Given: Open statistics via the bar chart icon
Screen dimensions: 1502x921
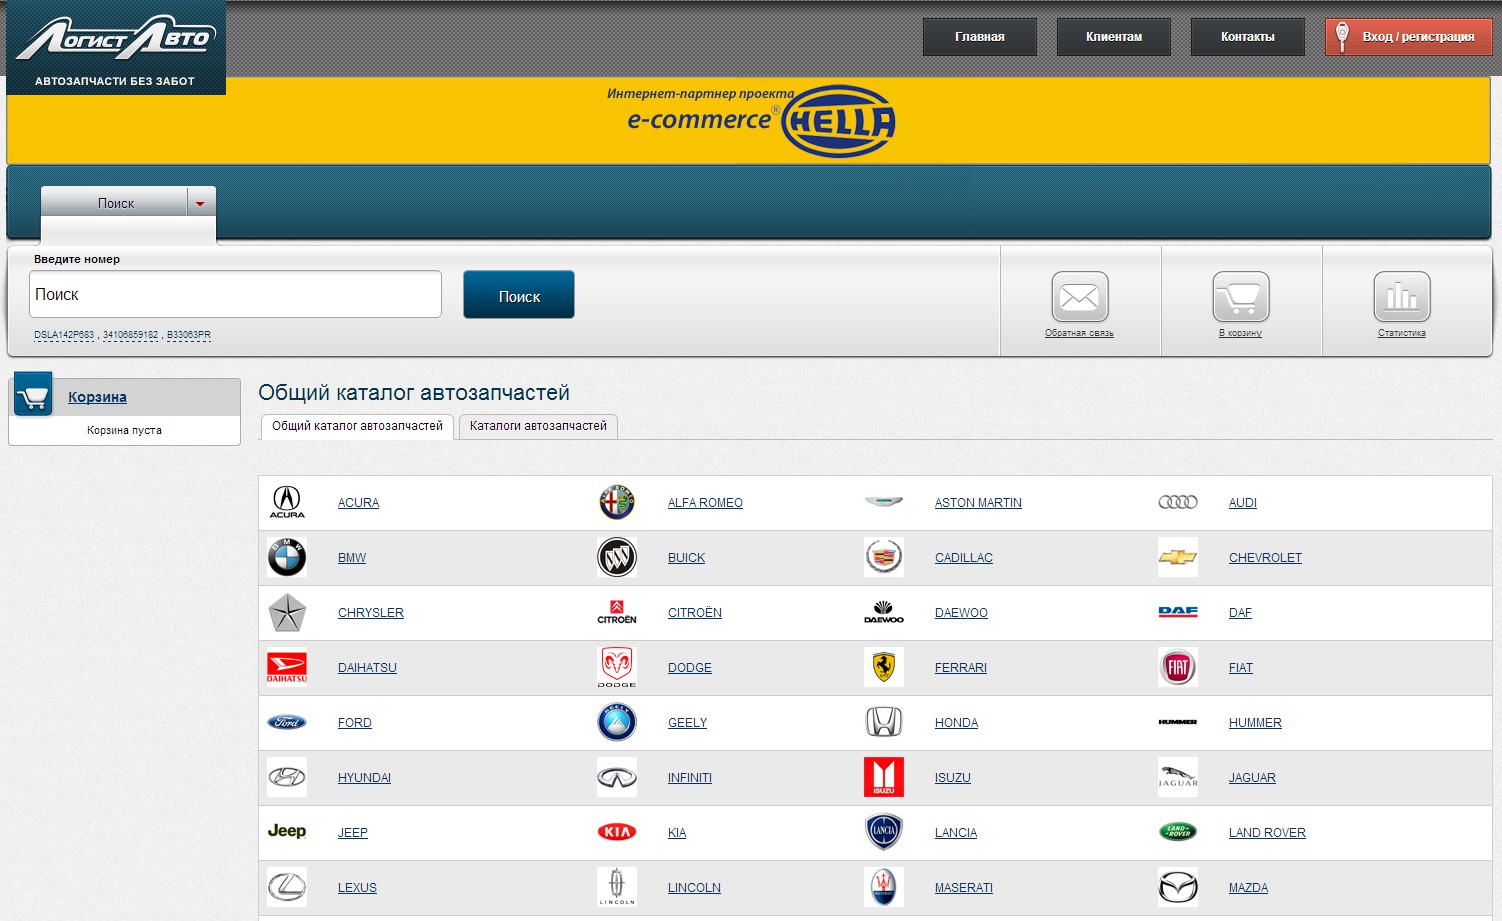Looking at the screenshot, I should (1402, 297).
